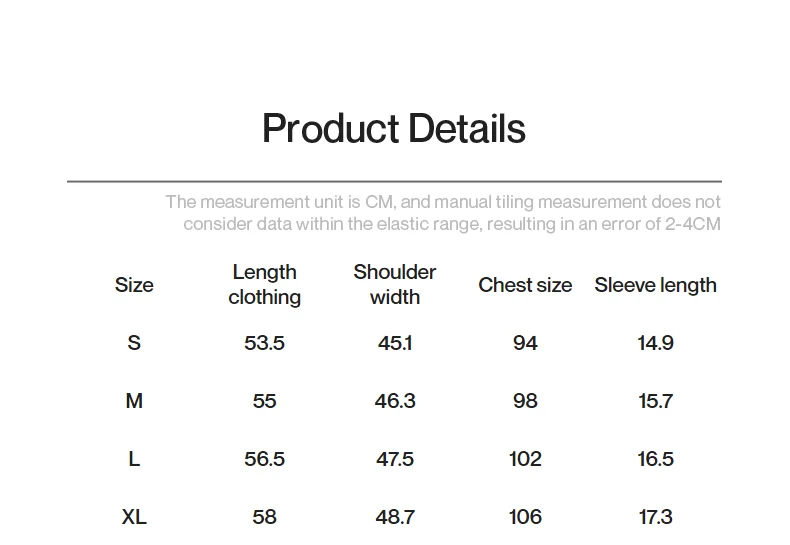
Task: Select the S size row label
Action: pos(134,343)
